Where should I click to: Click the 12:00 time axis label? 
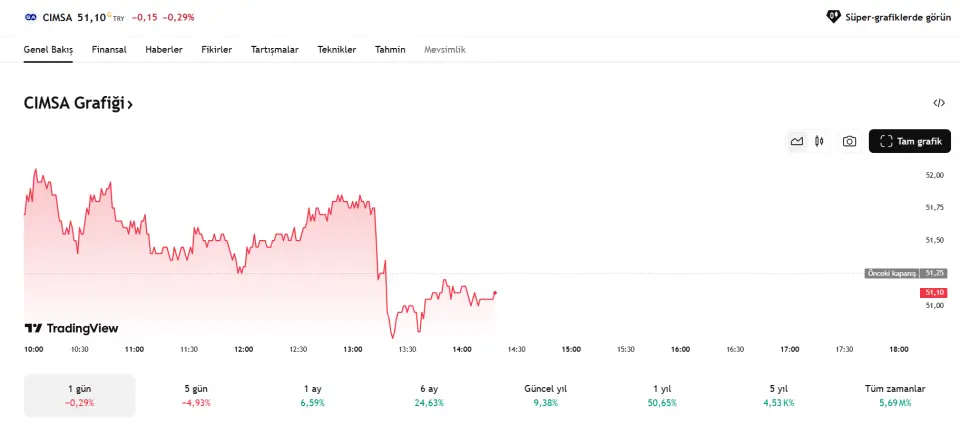244,350
